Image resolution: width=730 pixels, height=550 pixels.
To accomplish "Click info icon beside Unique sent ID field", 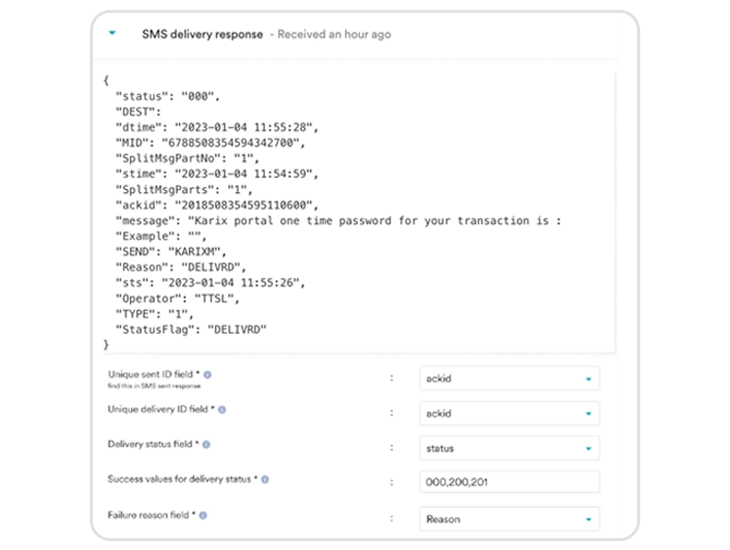I will 208,374.
